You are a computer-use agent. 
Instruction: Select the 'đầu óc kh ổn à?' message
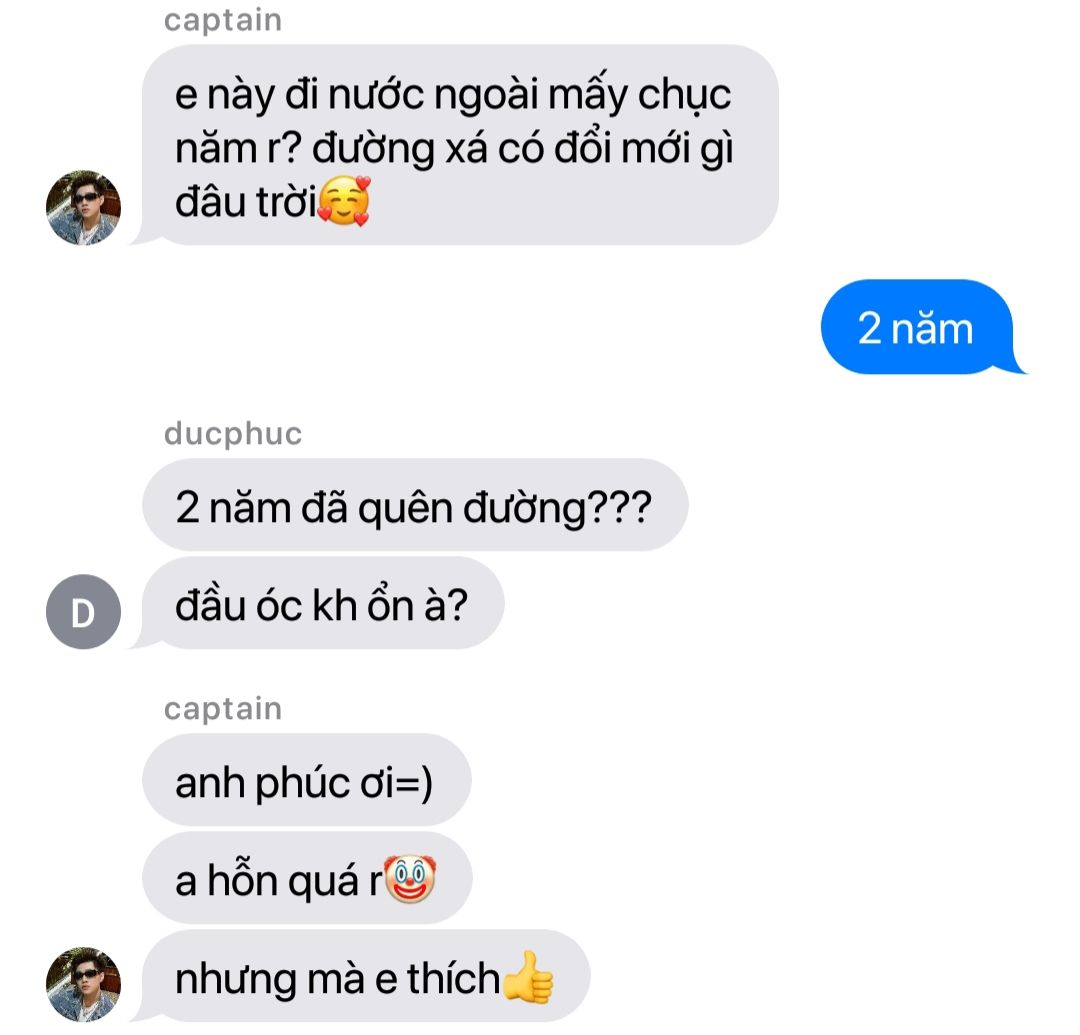tap(322, 603)
